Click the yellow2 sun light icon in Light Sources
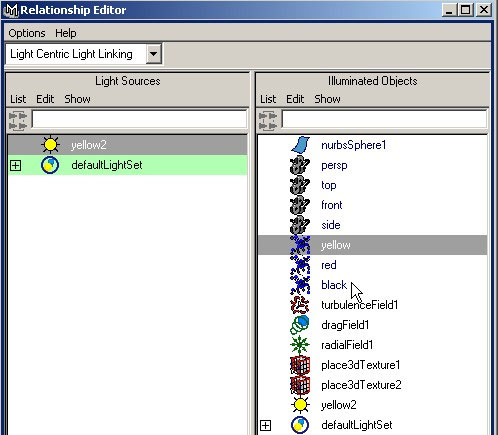 coord(50,145)
